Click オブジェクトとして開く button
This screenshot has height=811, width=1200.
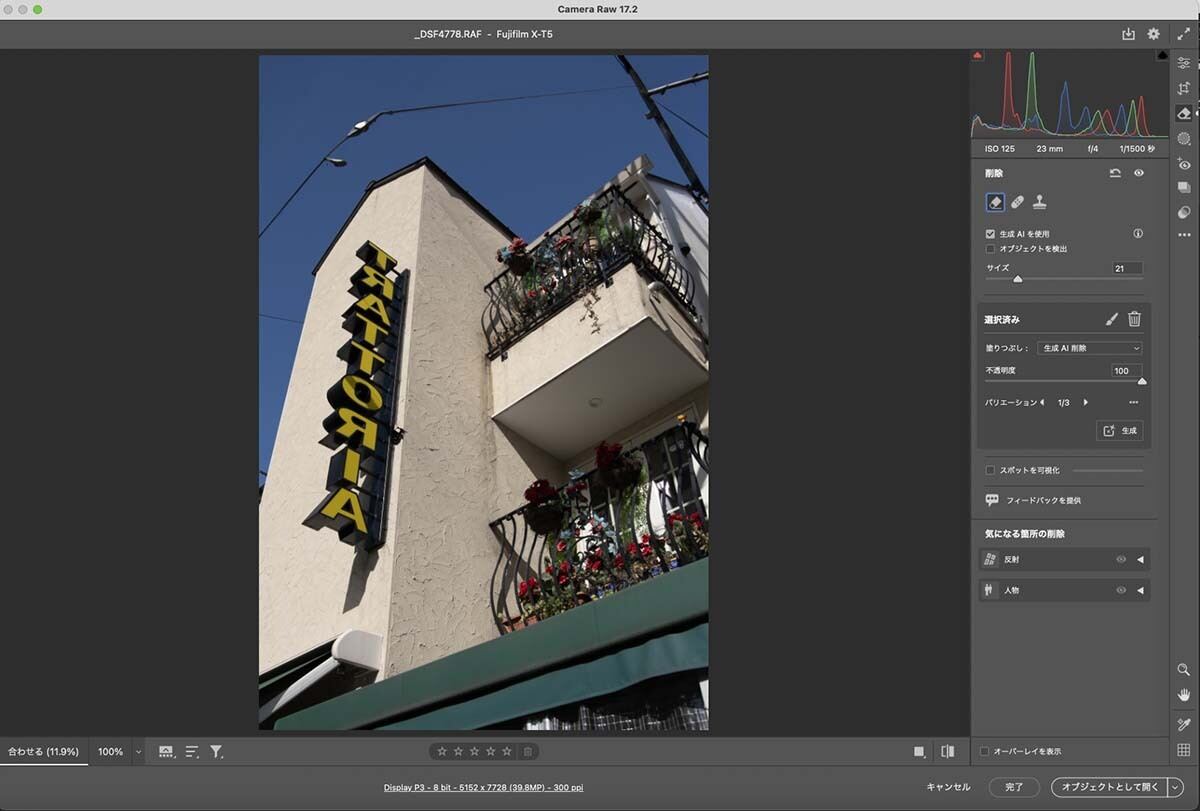point(1109,787)
